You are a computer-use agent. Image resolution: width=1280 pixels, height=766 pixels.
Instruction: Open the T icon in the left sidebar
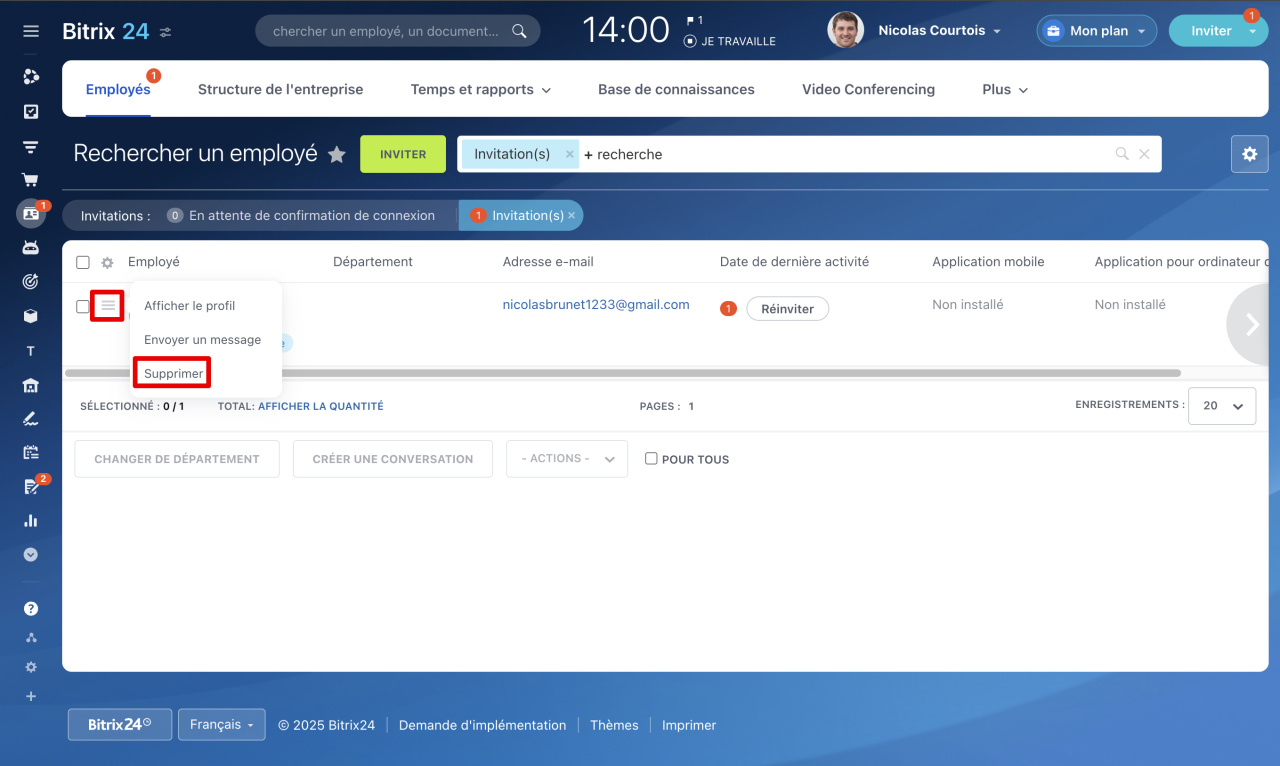click(x=31, y=351)
